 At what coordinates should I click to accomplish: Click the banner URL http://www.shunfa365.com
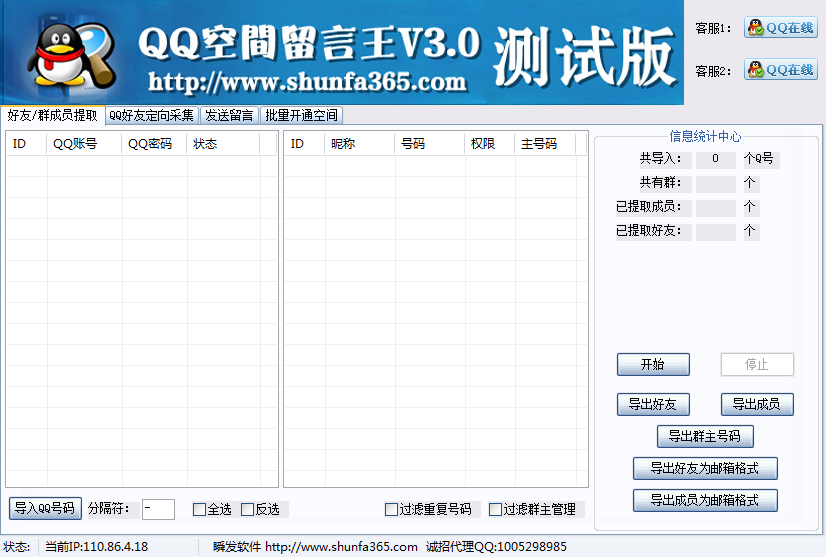click(308, 82)
